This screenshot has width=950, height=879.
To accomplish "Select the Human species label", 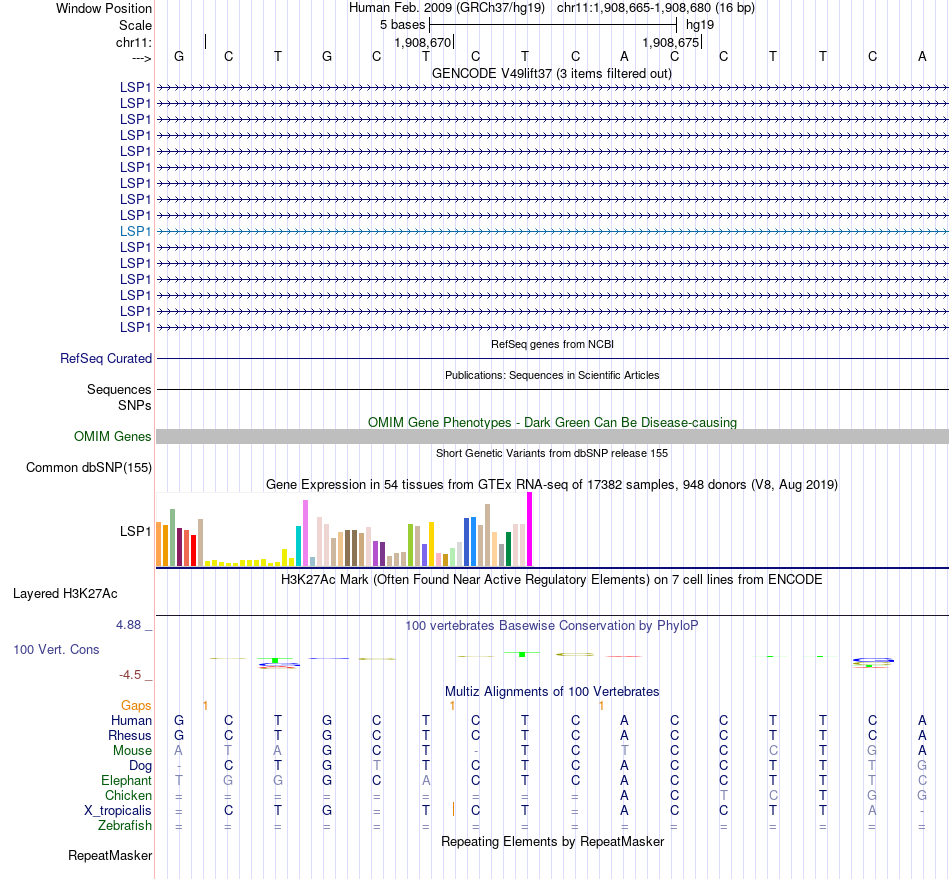I will pyautogui.click(x=131, y=720).
